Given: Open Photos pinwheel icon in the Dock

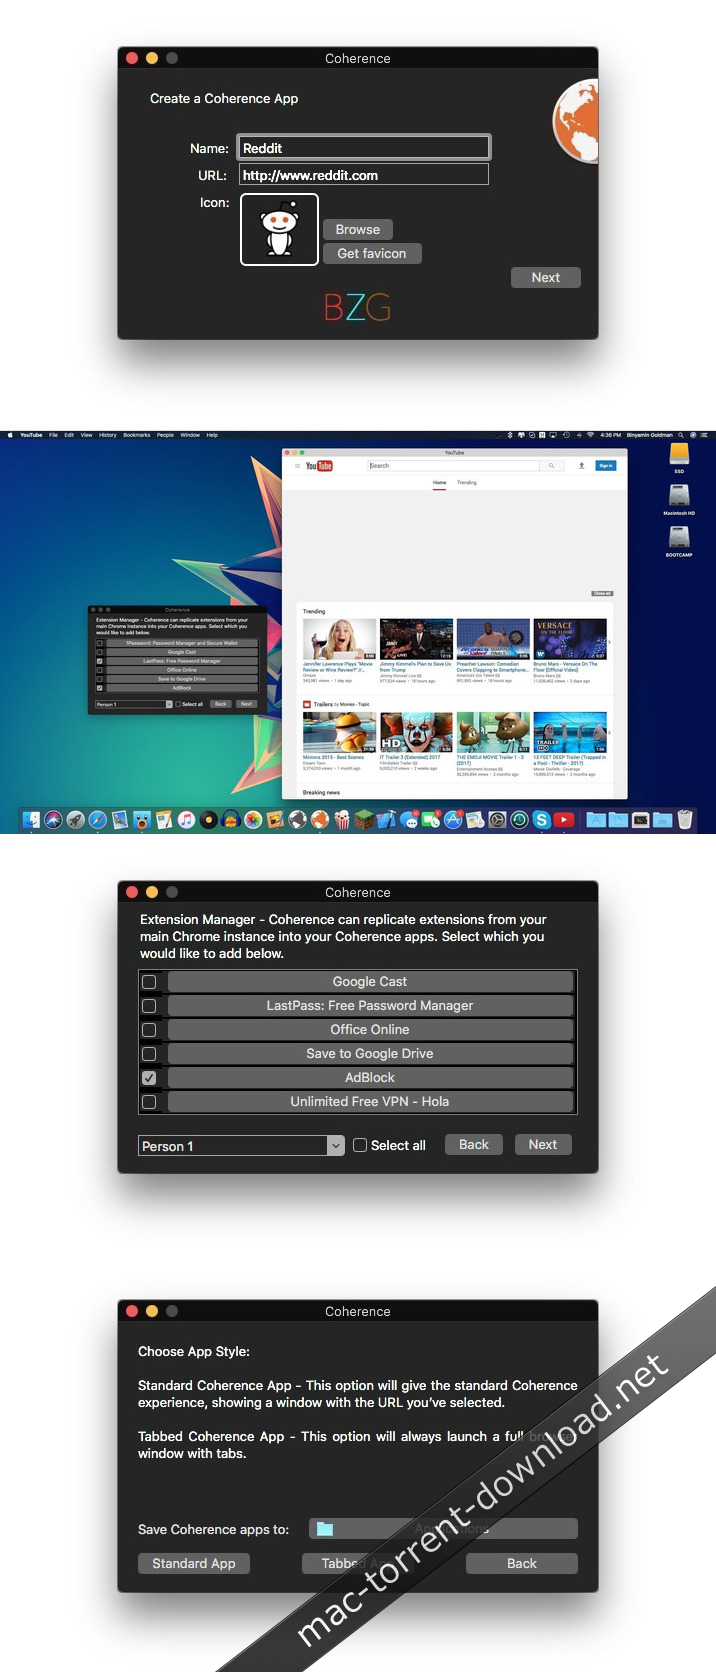Looking at the screenshot, I should point(253,819).
